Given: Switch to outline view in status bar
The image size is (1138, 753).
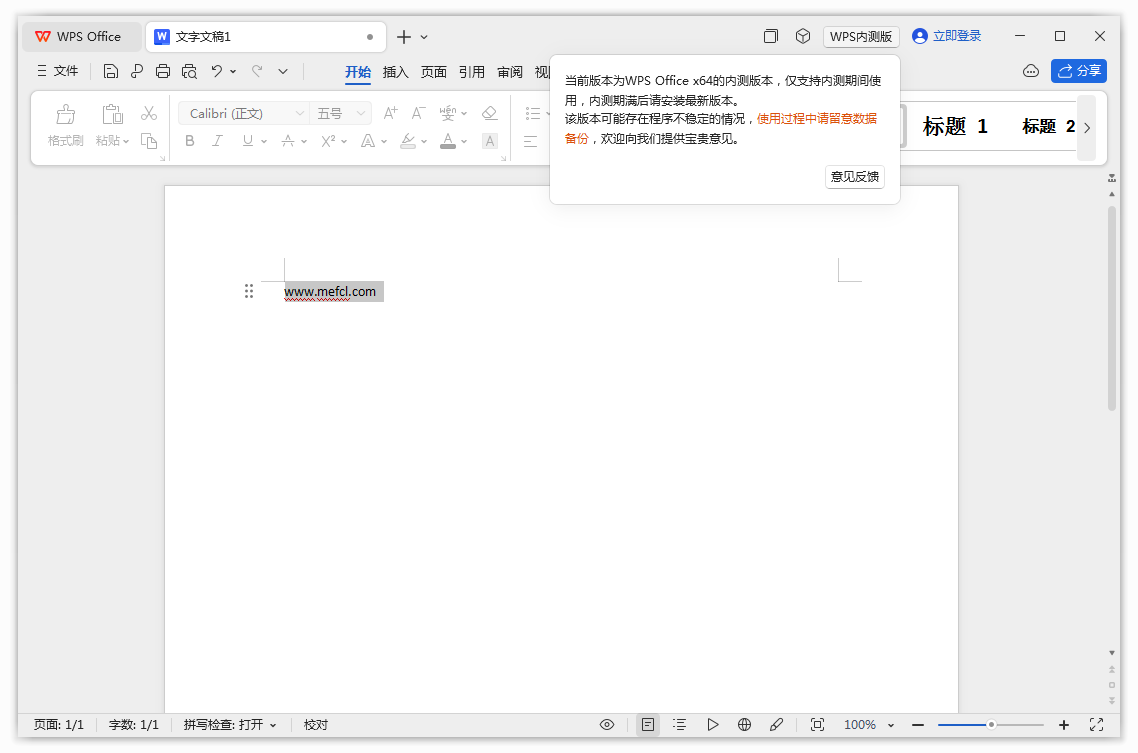Looking at the screenshot, I should [679, 725].
